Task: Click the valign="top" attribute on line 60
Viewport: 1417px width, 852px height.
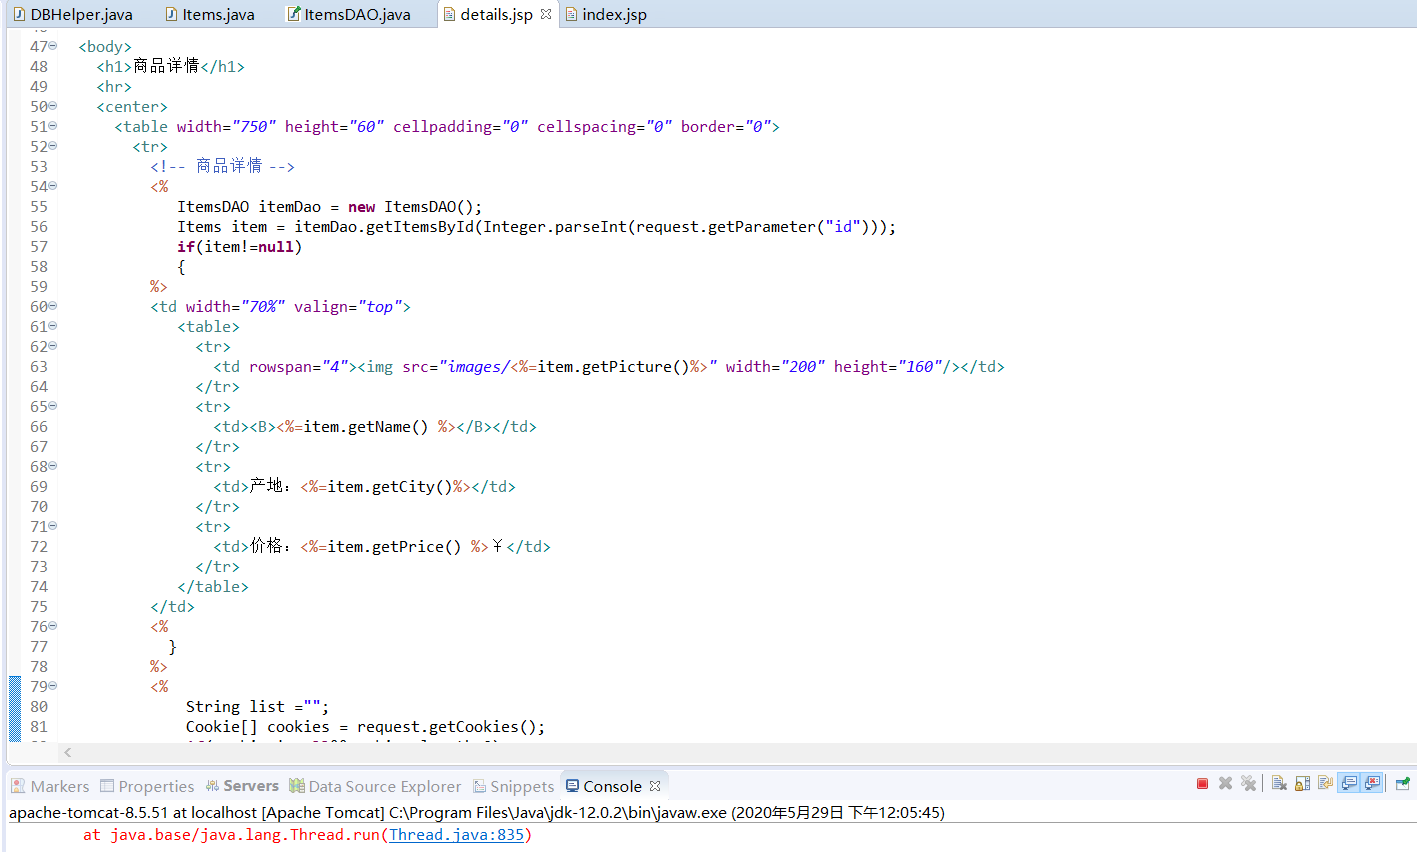Action: (348, 306)
